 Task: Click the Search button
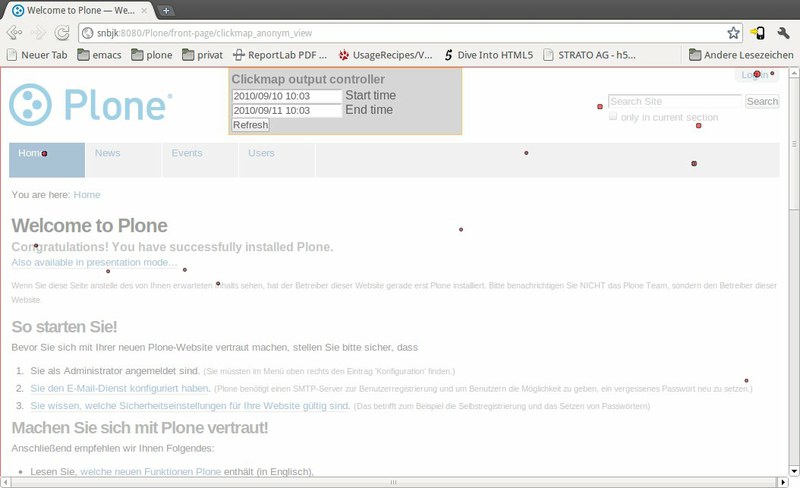point(762,101)
